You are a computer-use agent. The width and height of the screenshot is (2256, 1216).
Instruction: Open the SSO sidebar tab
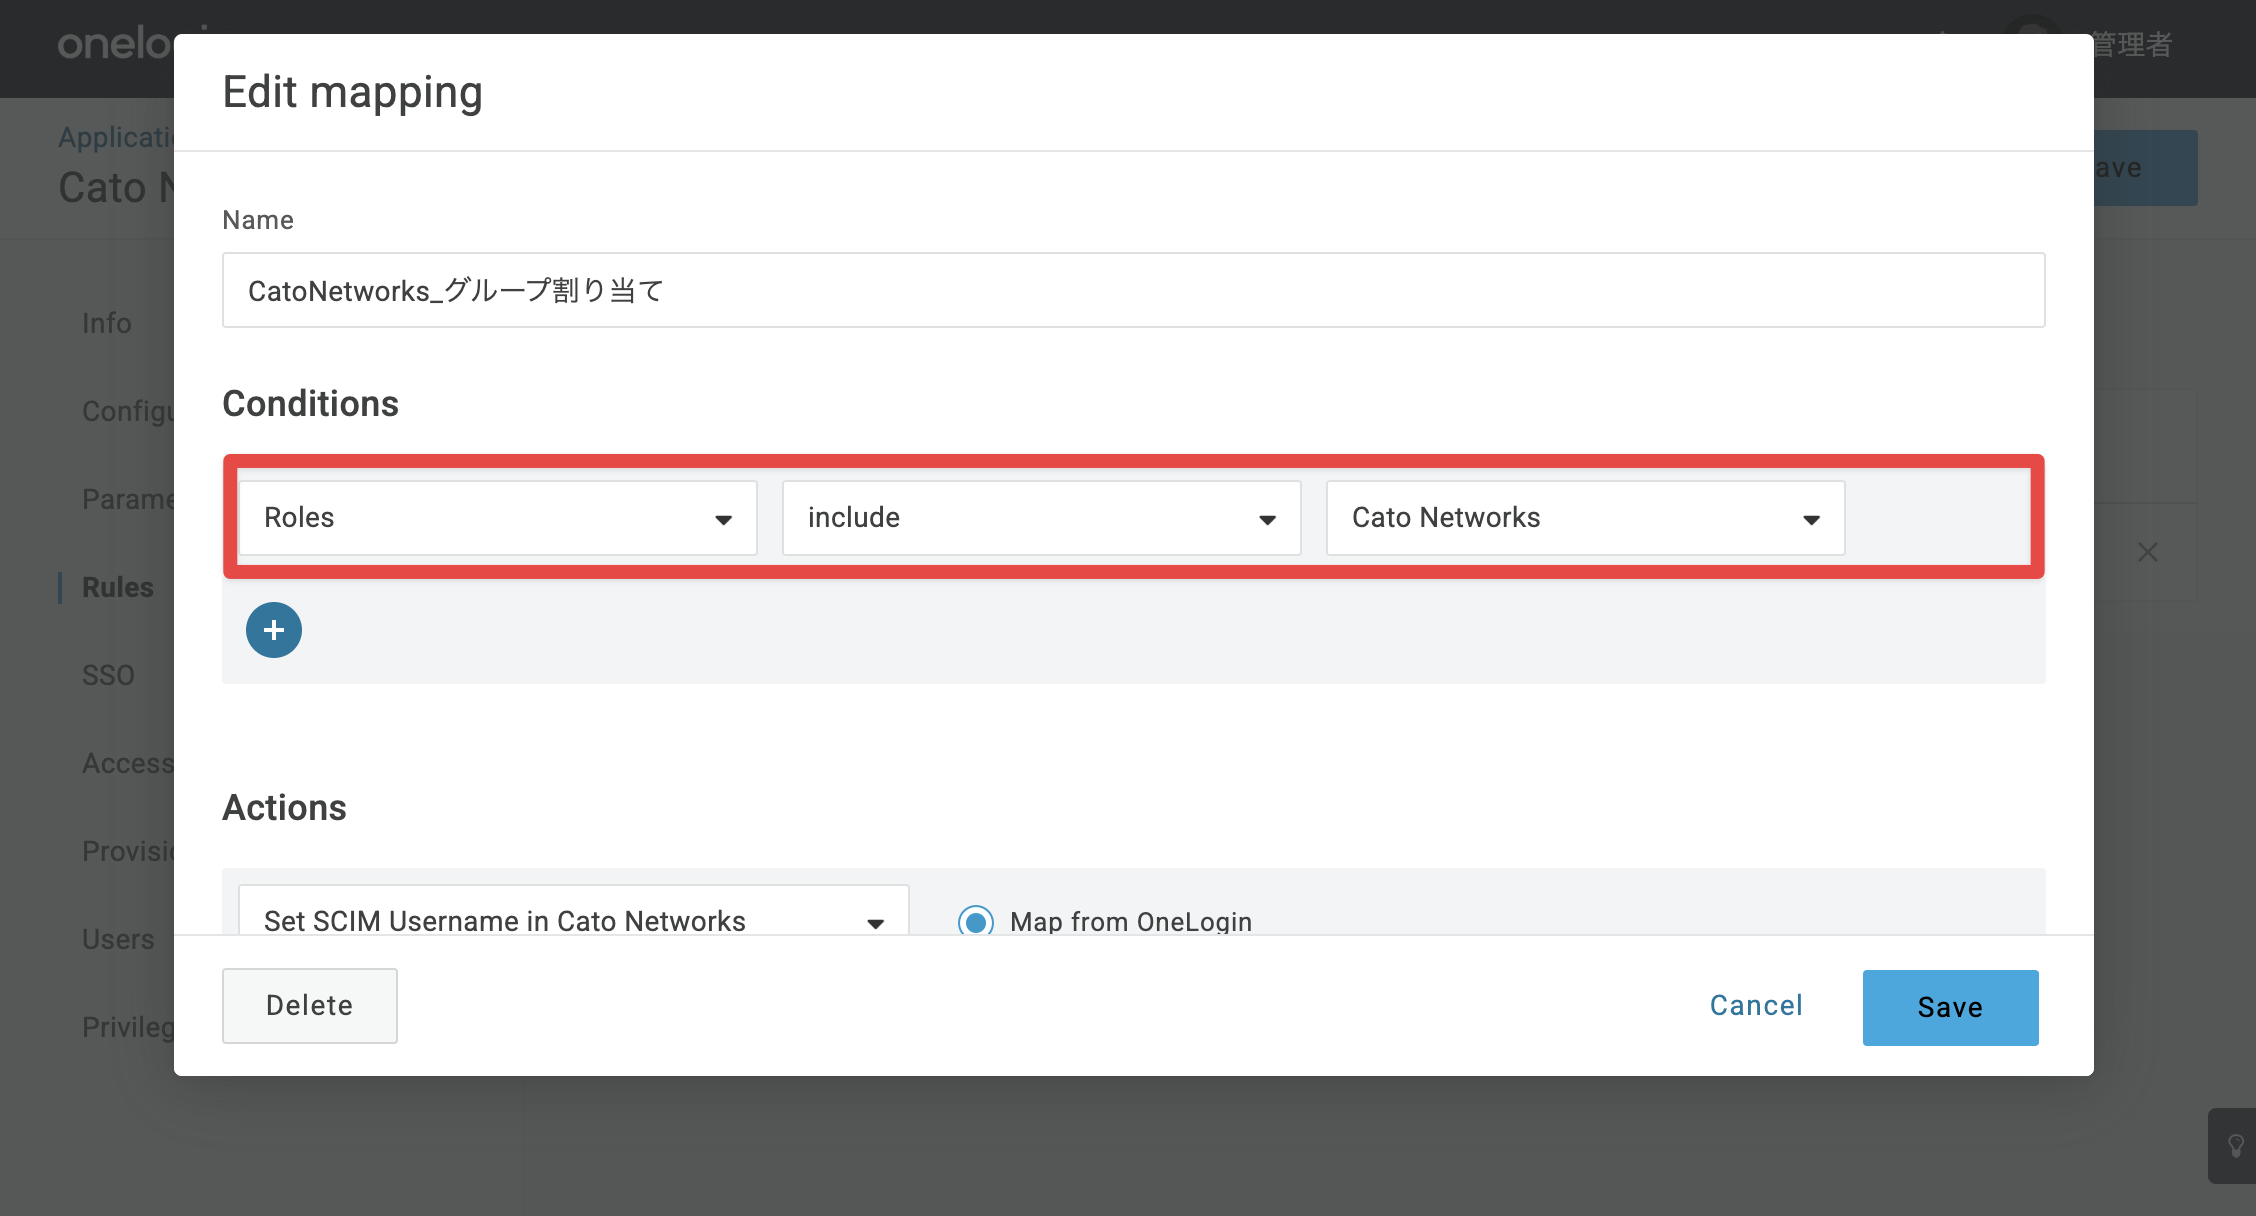(x=108, y=675)
